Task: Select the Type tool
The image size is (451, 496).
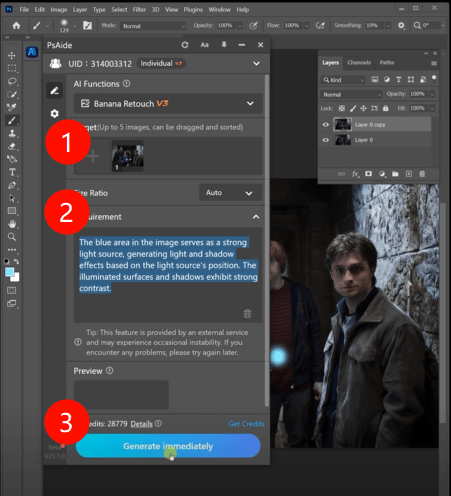Action: click(x=12, y=172)
